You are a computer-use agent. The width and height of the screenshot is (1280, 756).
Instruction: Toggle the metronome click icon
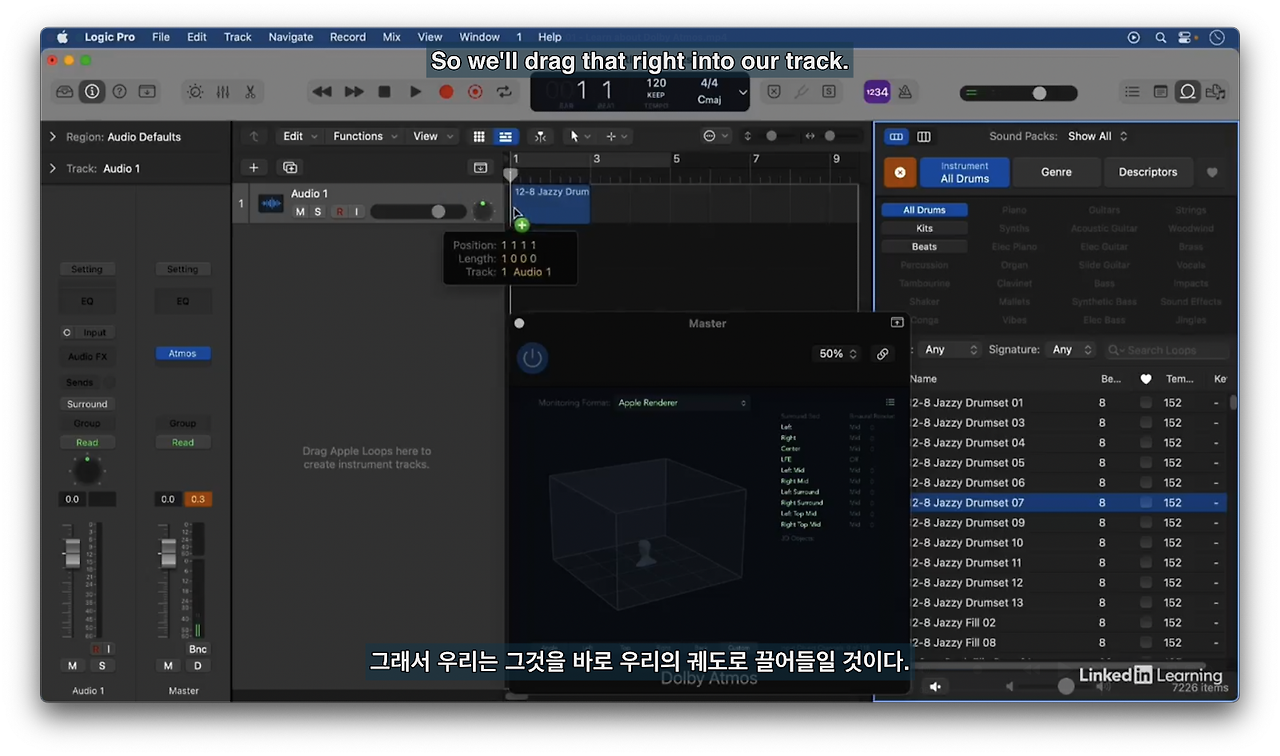[905, 92]
